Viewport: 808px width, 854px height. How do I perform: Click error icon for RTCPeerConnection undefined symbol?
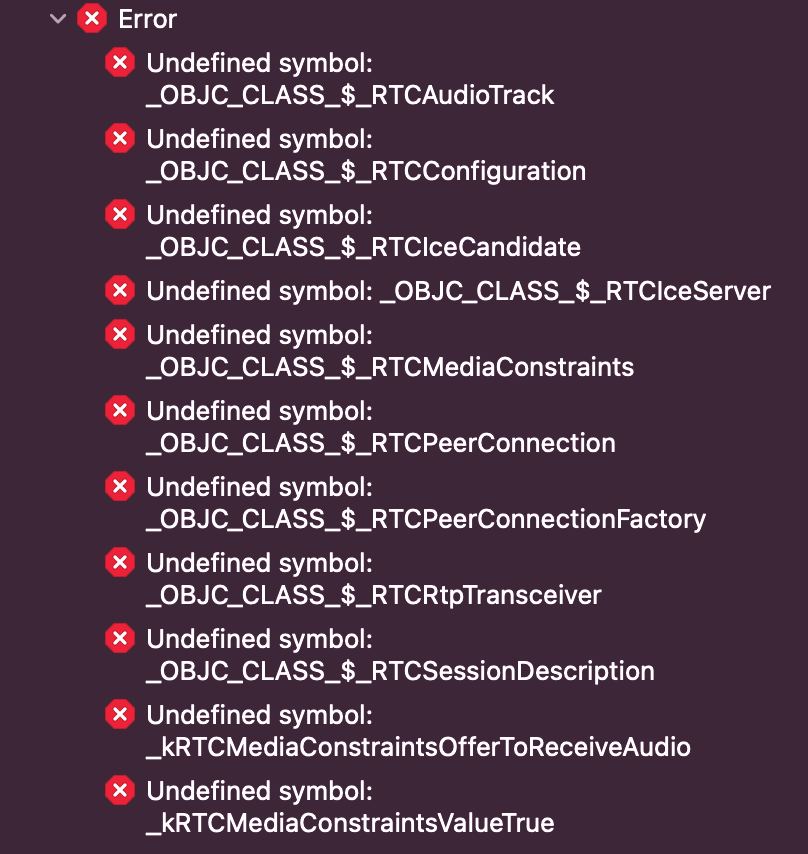pyautogui.click(x=120, y=411)
